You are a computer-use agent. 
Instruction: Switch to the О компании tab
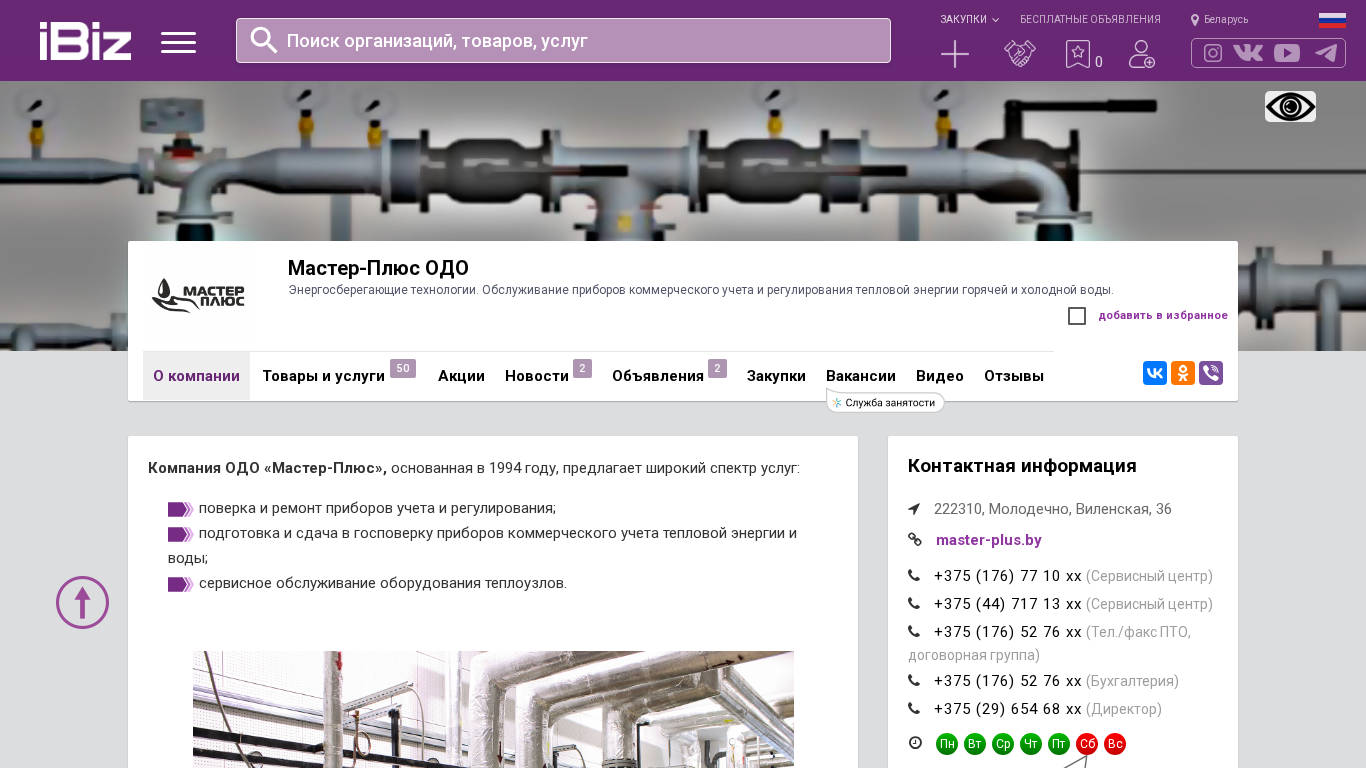[x=196, y=376]
